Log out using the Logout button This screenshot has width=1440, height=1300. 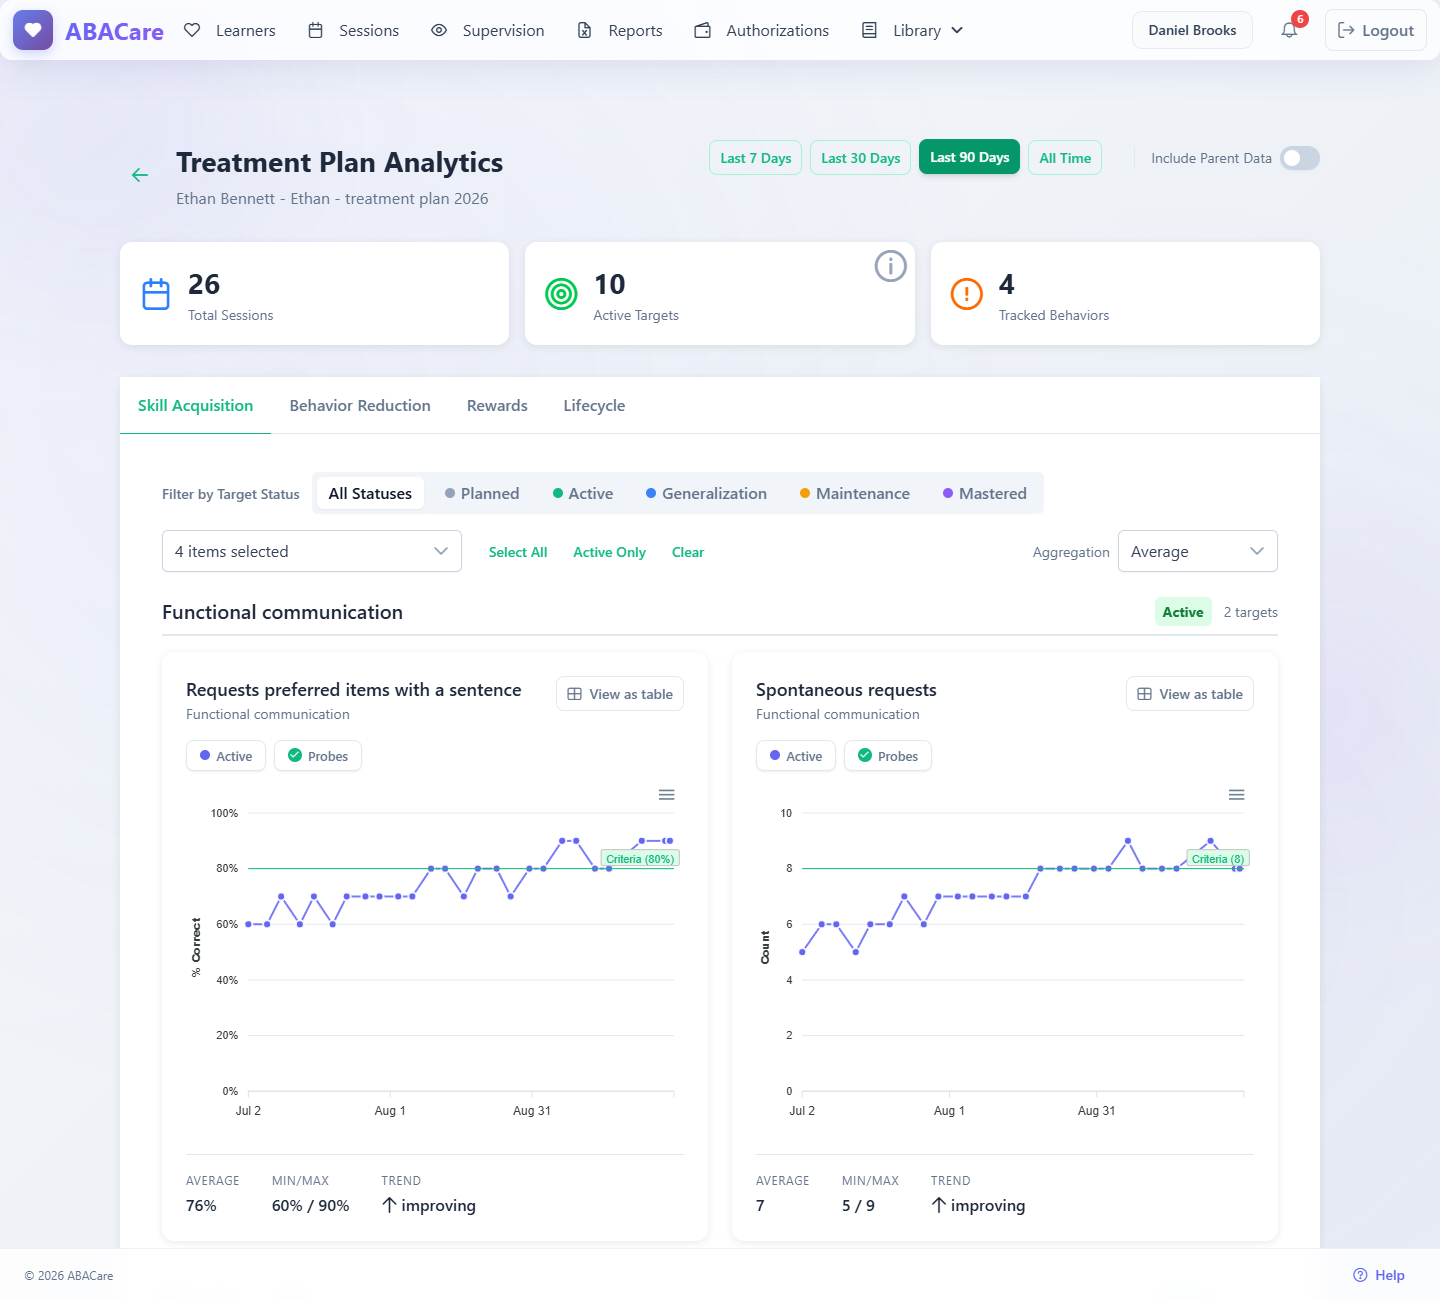click(1376, 30)
